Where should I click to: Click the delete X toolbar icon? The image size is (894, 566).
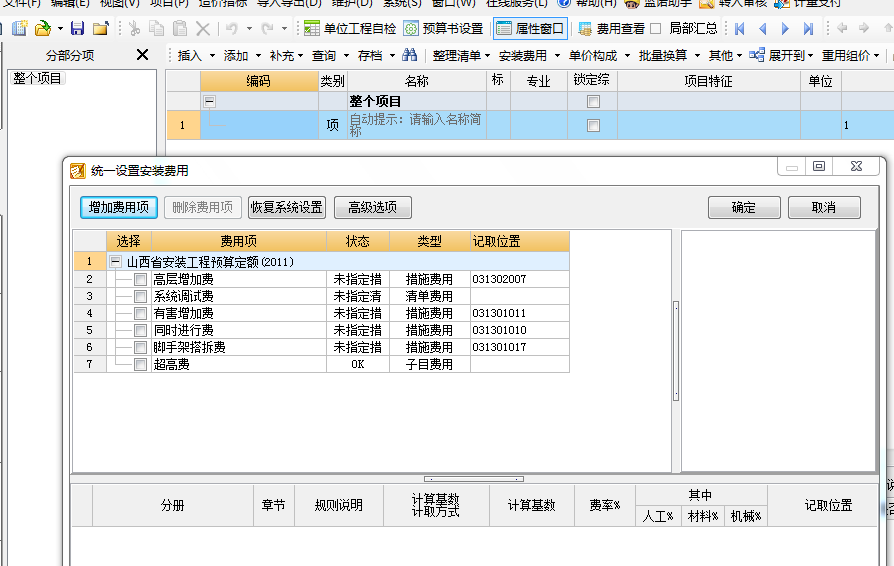tap(203, 28)
